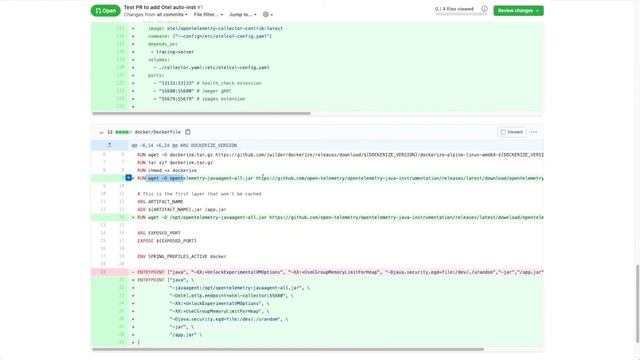The height and width of the screenshot is (360, 640).
Task: Click the '- tracing-server' line
Action: pos(173,52)
